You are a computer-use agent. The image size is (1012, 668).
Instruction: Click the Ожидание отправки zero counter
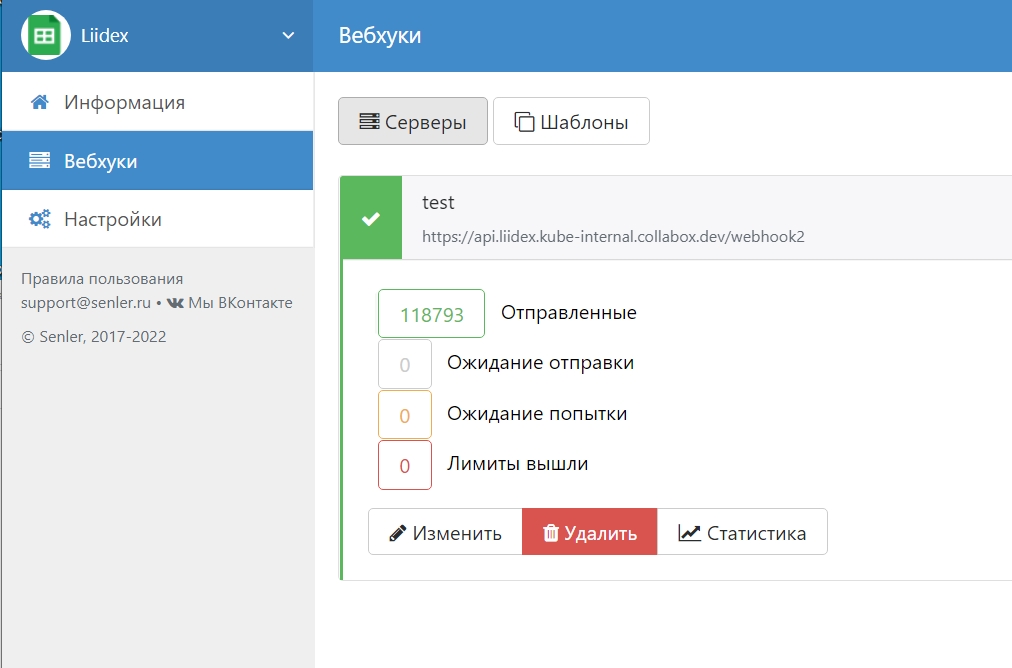pos(405,364)
